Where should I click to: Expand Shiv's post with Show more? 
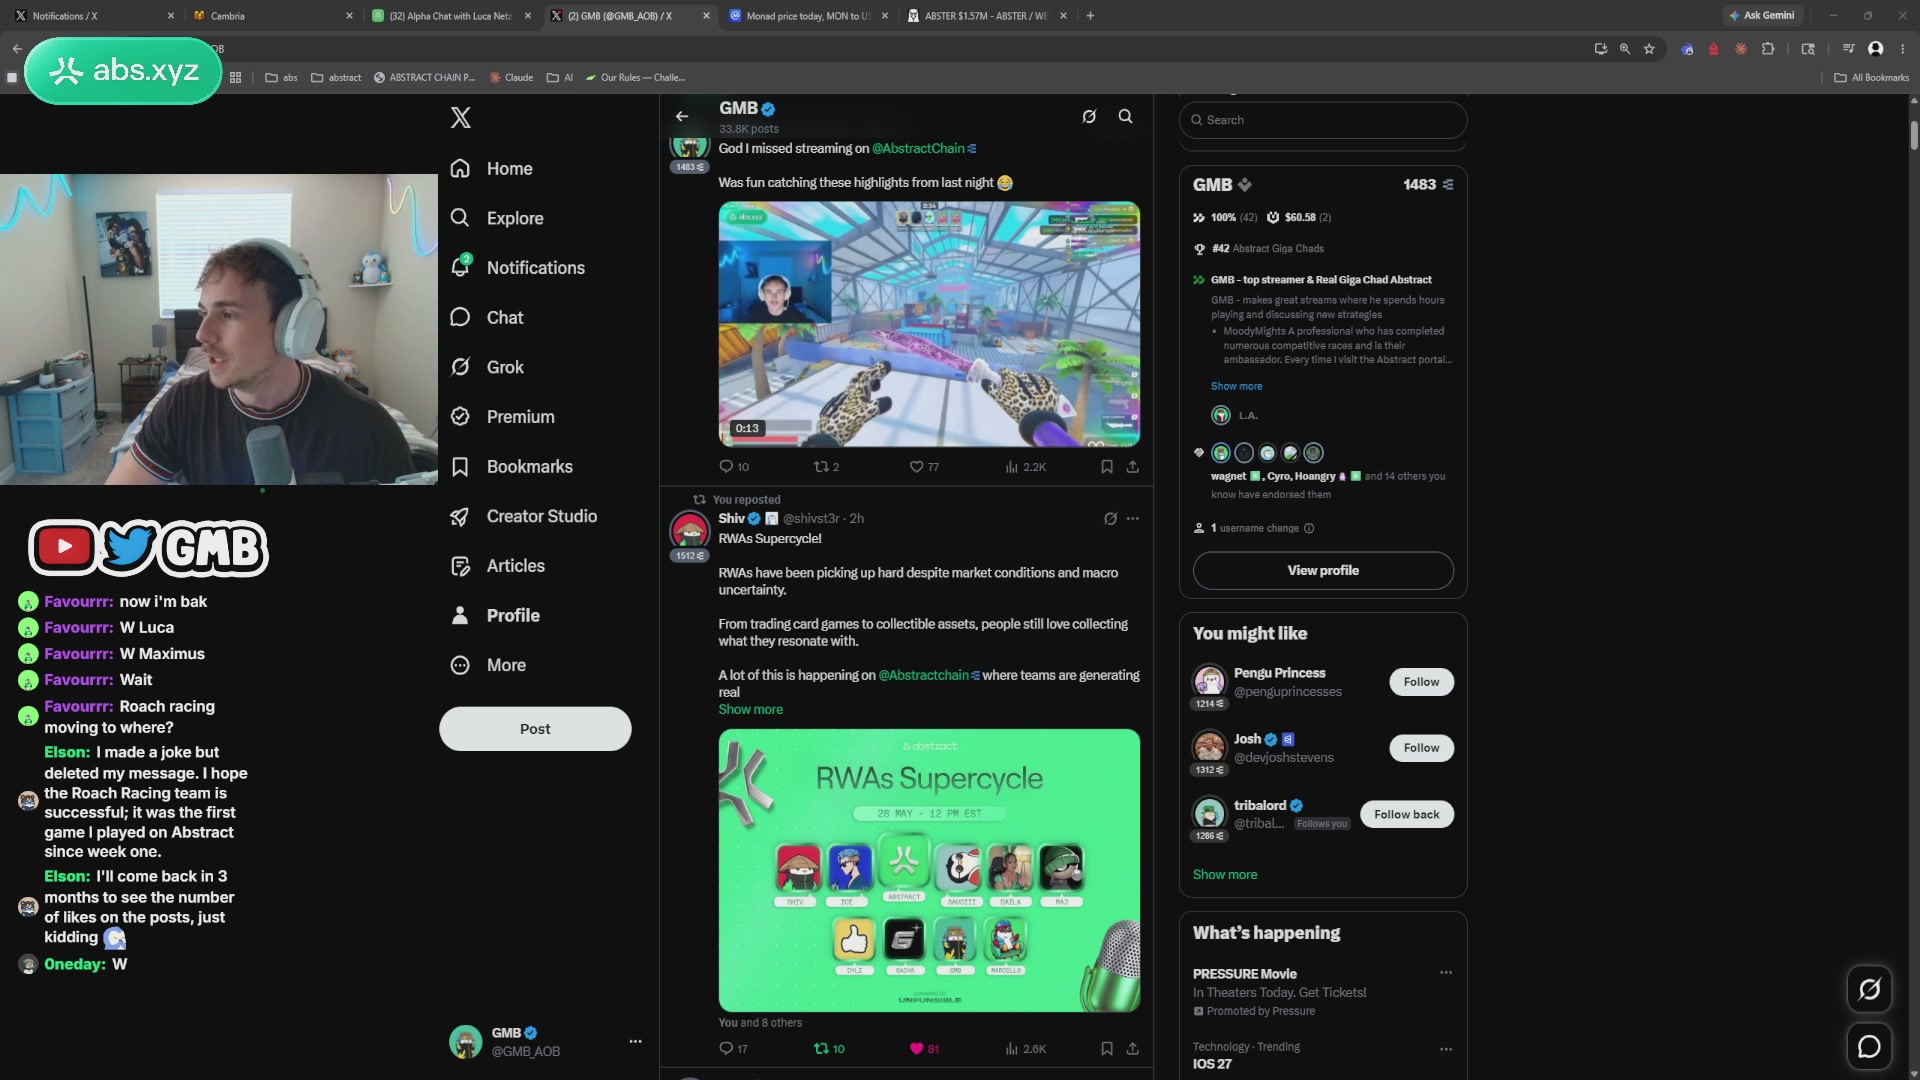click(750, 710)
